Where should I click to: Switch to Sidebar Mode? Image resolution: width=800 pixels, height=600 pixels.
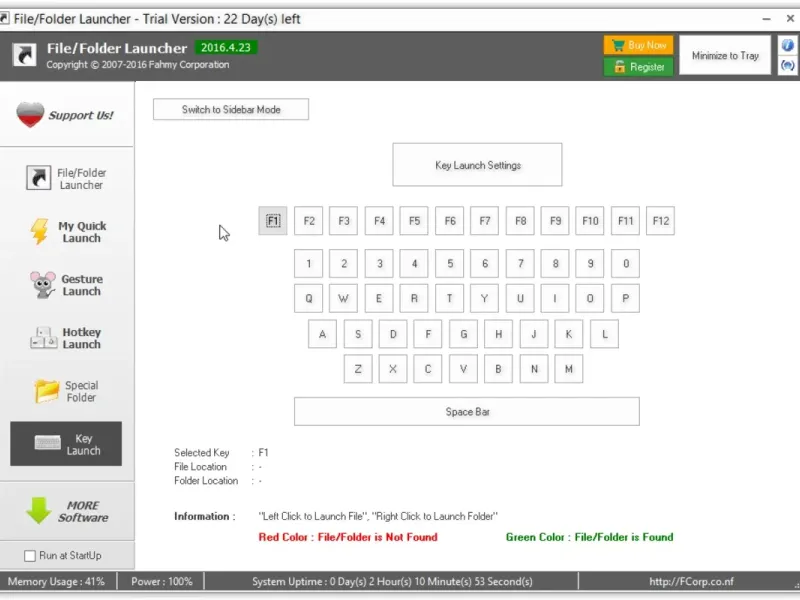(x=231, y=109)
